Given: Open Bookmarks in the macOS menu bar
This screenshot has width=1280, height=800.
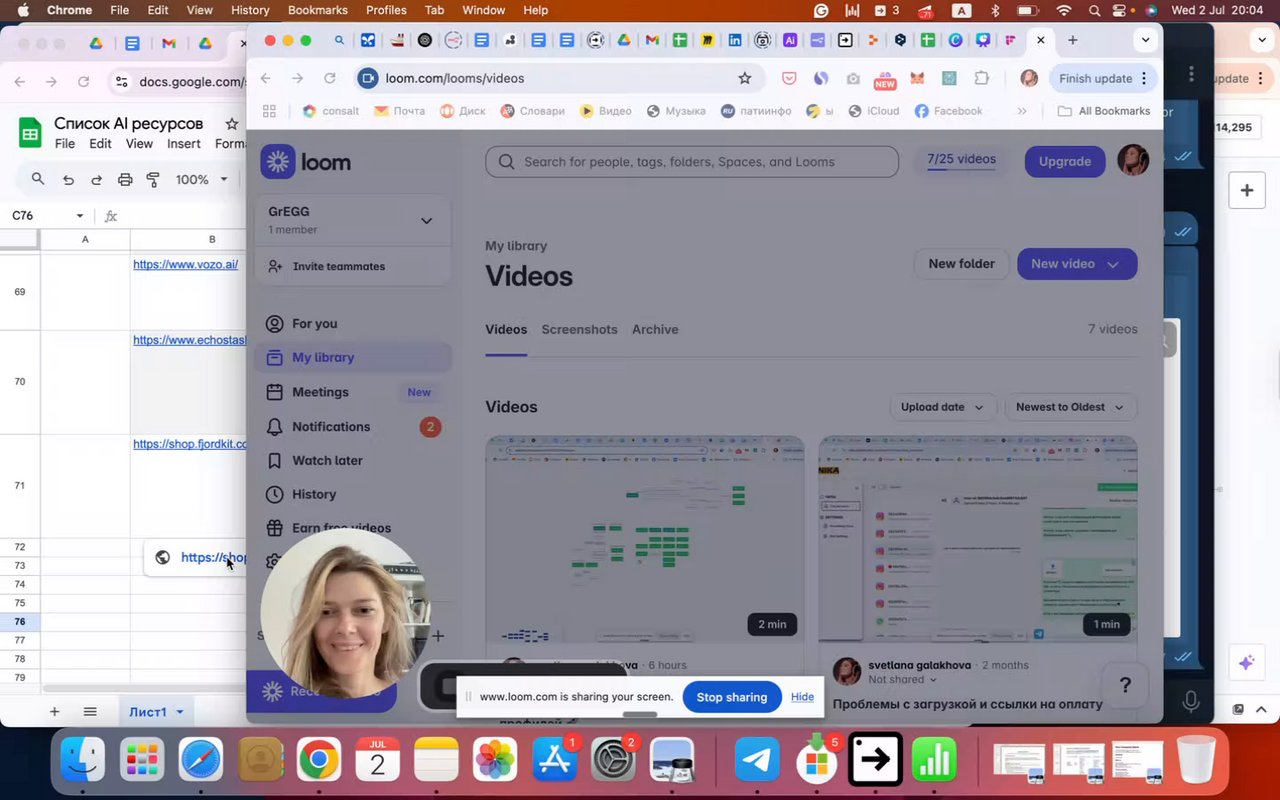Looking at the screenshot, I should click(318, 10).
